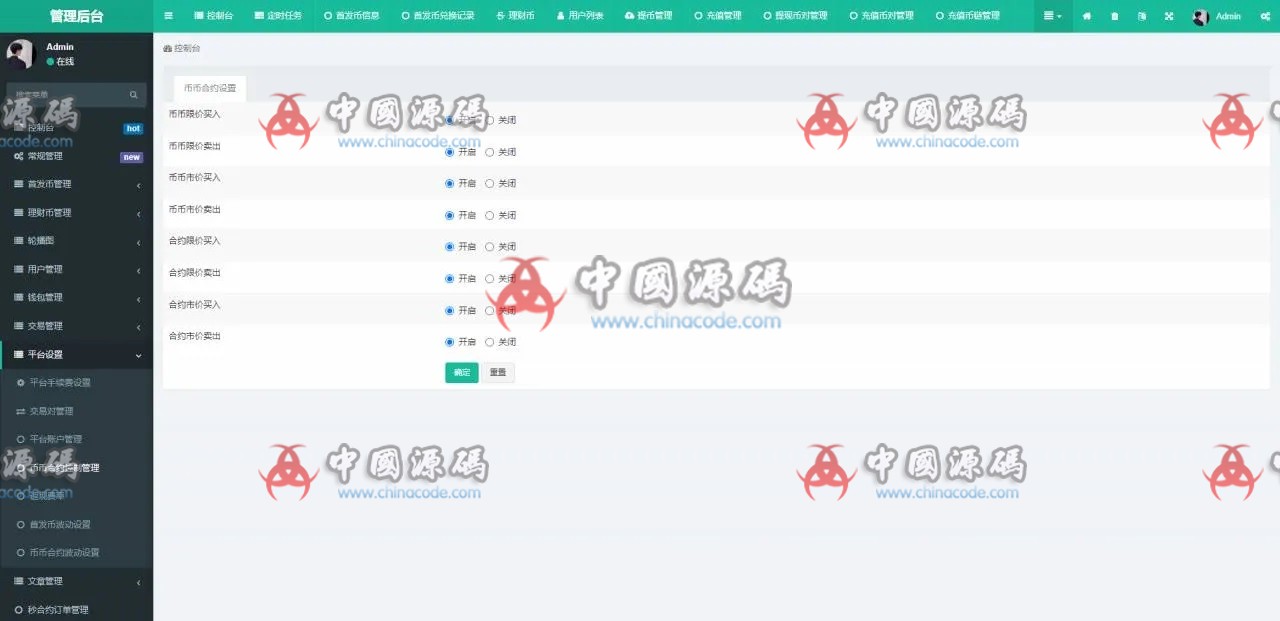The image size is (1280, 621).
Task: Collapse the 平台设置 sidebar menu
Action: [x=76, y=355]
